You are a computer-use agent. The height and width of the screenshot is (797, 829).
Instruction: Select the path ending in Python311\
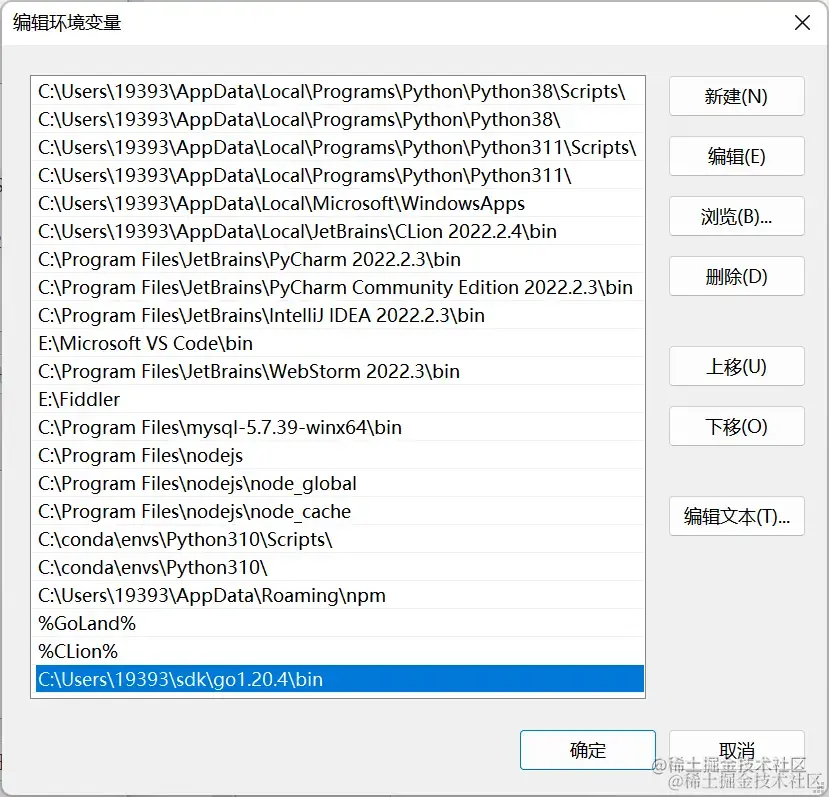(x=338, y=176)
